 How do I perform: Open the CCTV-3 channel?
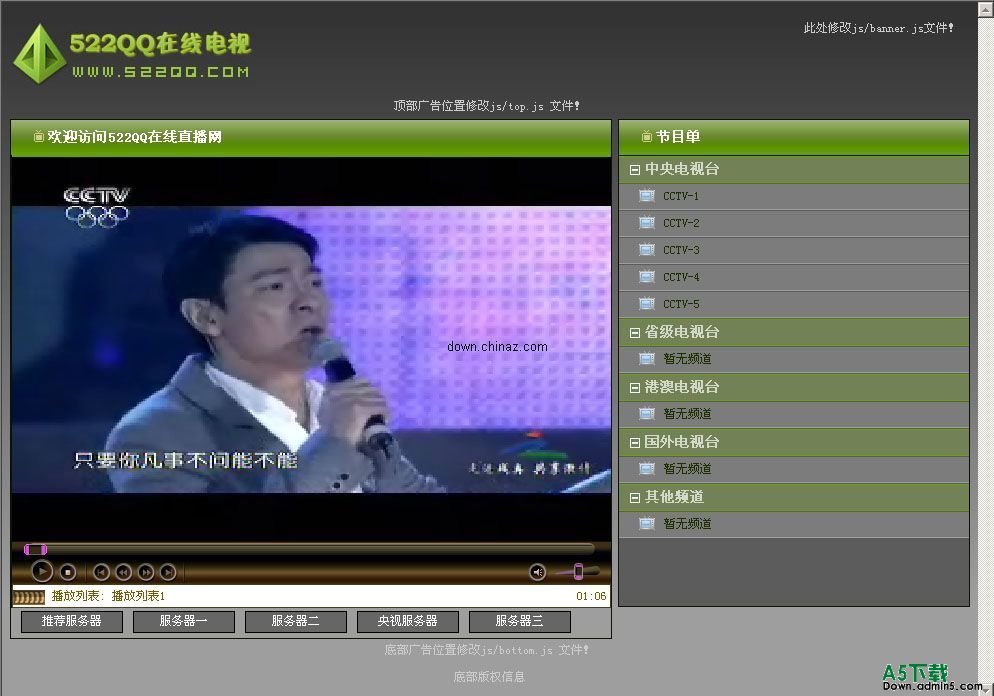click(681, 251)
